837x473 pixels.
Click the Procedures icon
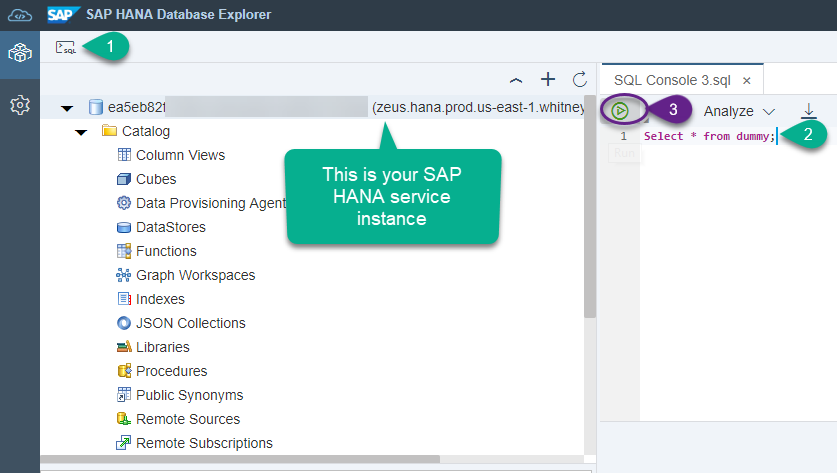point(124,370)
